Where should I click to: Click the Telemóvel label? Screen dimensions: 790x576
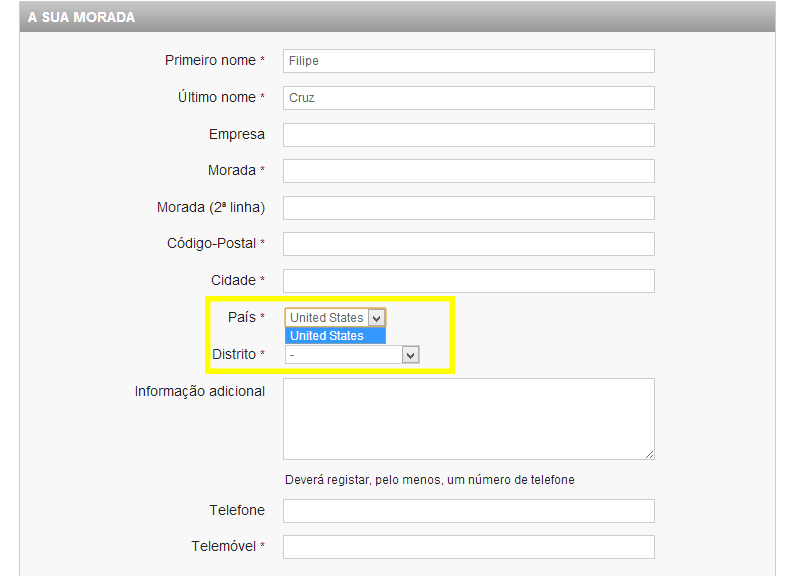tap(224, 546)
